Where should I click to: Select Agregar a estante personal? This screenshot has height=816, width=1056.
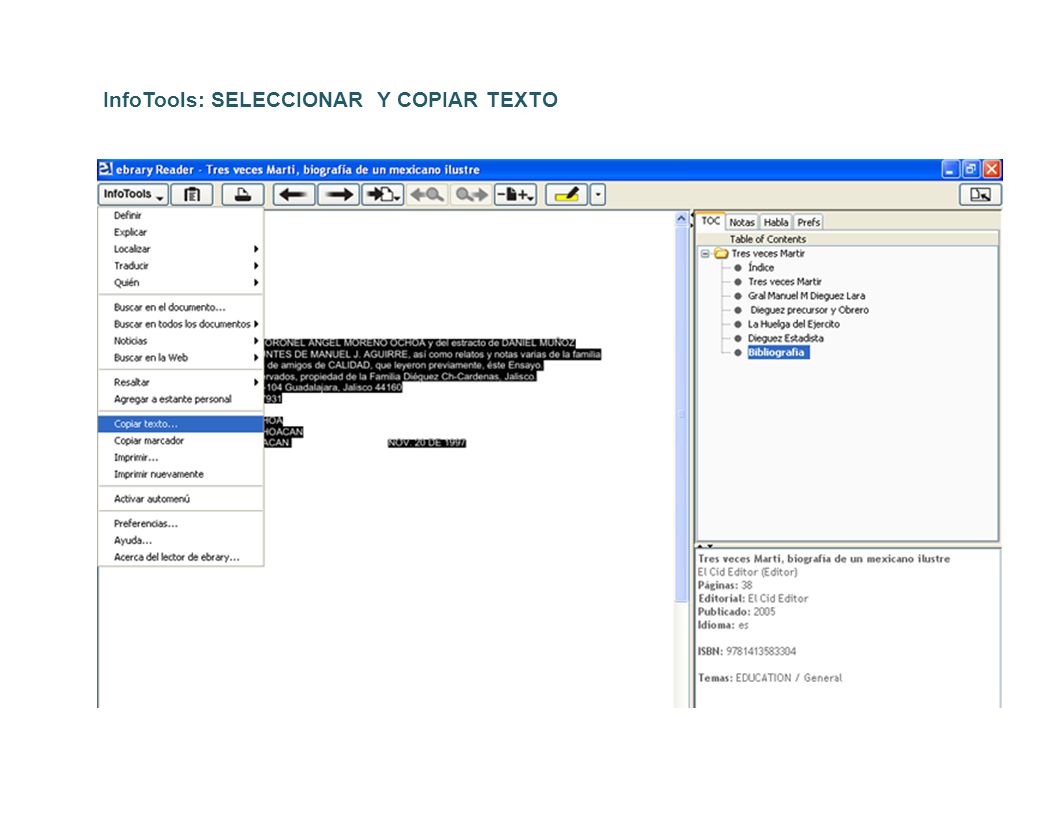pyautogui.click(x=180, y=399)
